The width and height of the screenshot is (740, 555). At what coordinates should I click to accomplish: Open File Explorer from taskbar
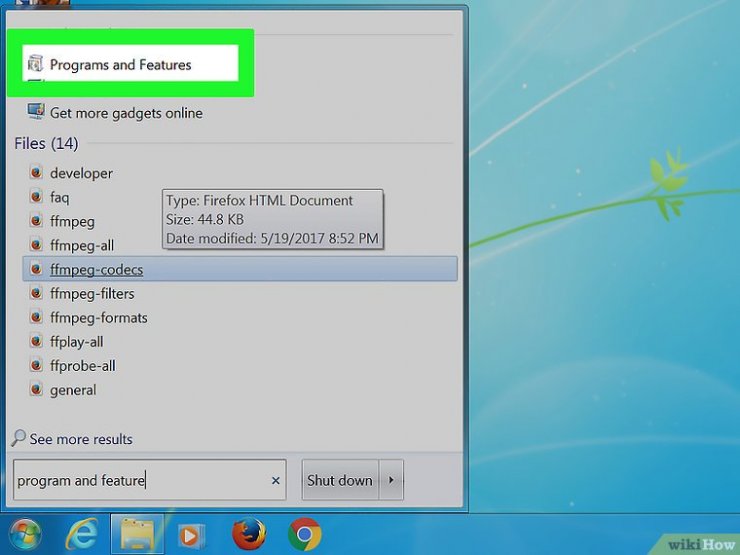point(137,534)
